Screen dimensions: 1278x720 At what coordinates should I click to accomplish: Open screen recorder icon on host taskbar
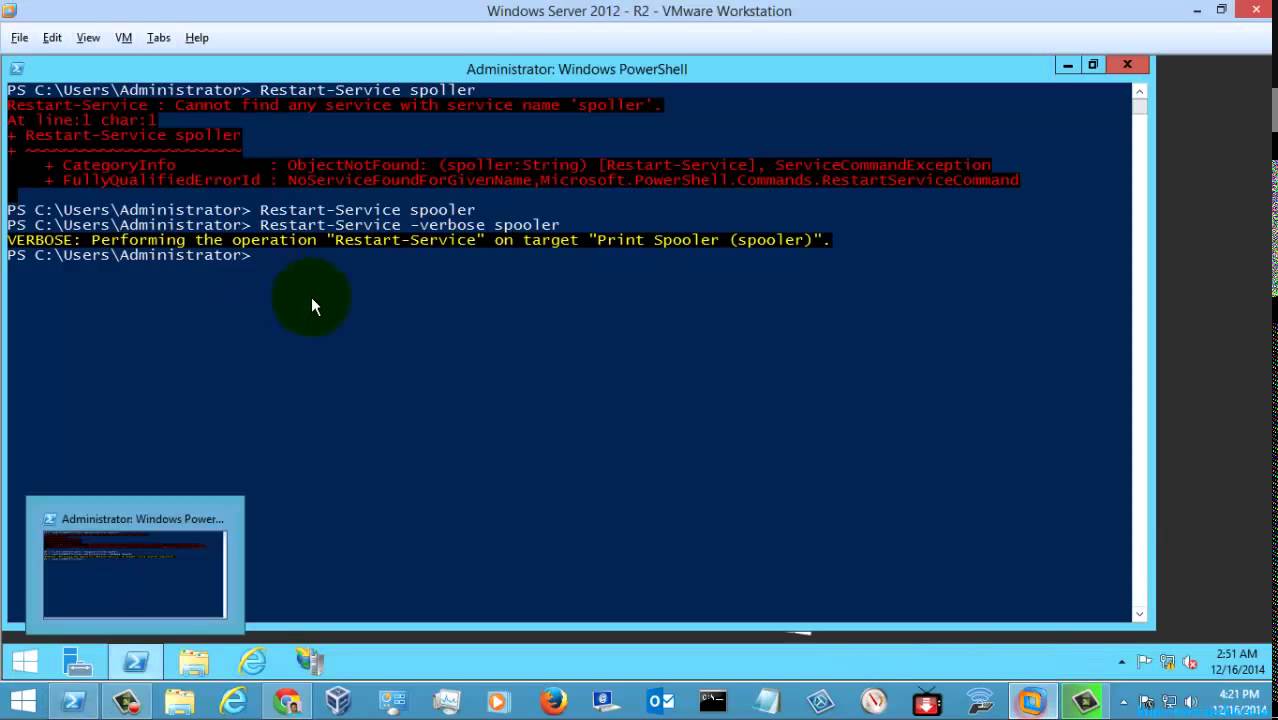click(127, 702)
